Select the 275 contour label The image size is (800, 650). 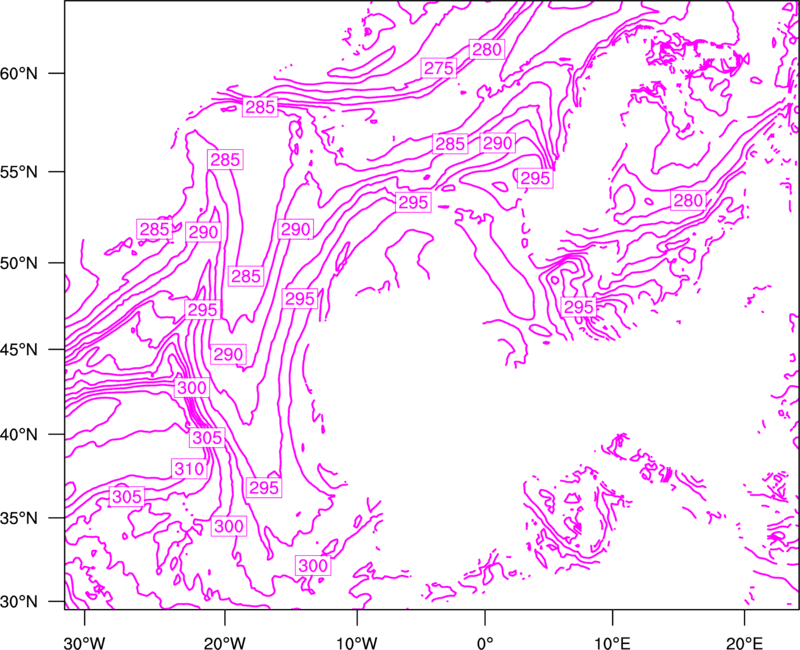point(439,68)
